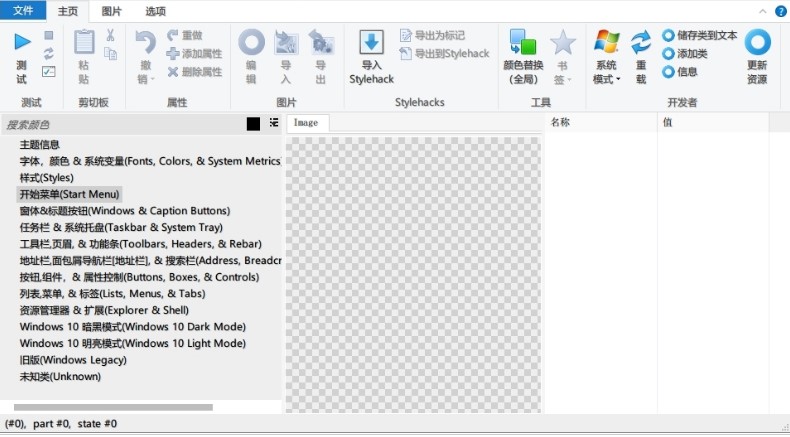This screenshot has width=790, height=437.
Task: Click the checklist icon in 测试 group
Action: (49, 72)
